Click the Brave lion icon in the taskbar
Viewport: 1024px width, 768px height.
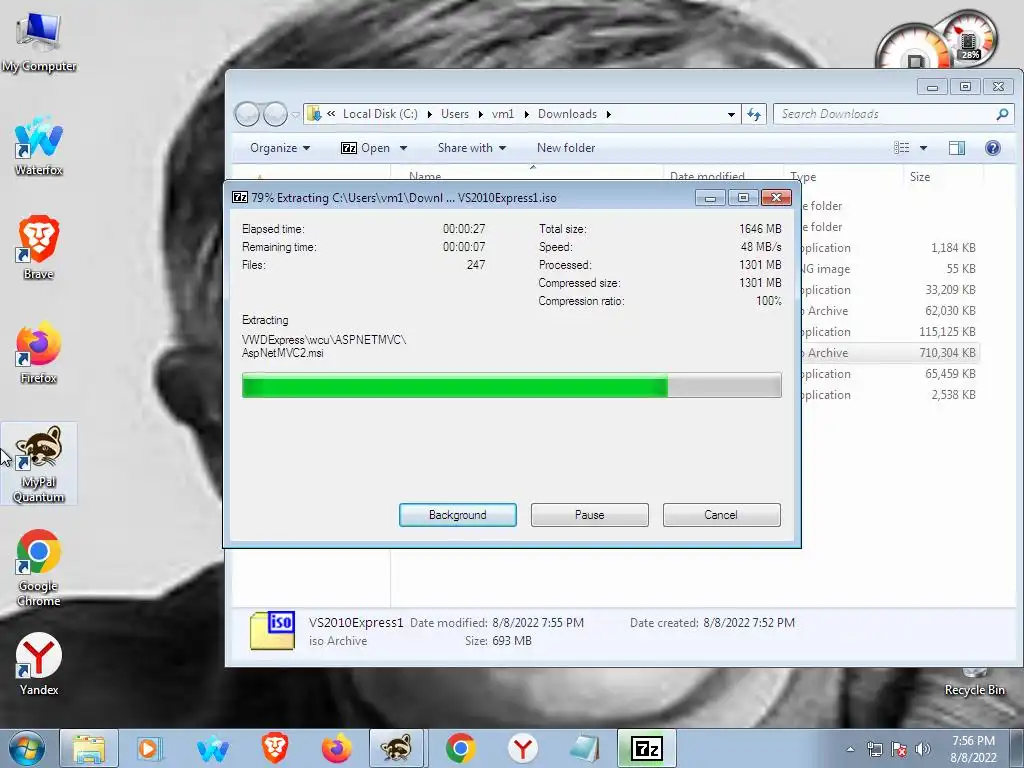point(275,748)
